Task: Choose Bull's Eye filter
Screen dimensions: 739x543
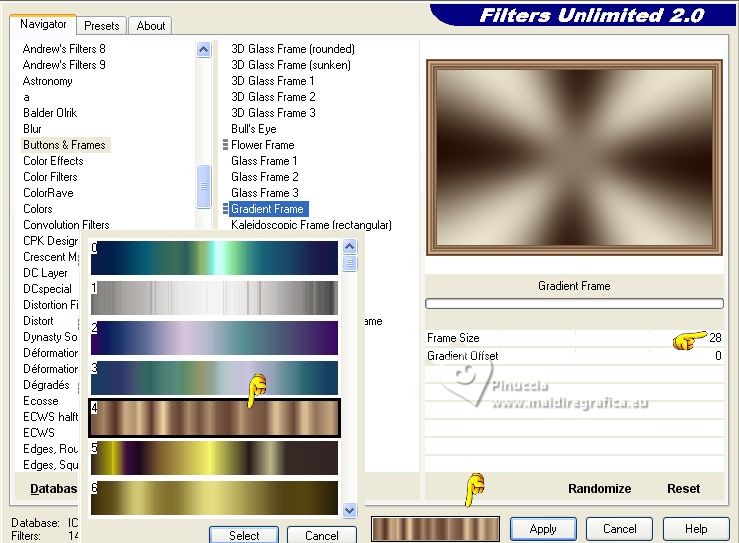Action: (x=254, y=129)
